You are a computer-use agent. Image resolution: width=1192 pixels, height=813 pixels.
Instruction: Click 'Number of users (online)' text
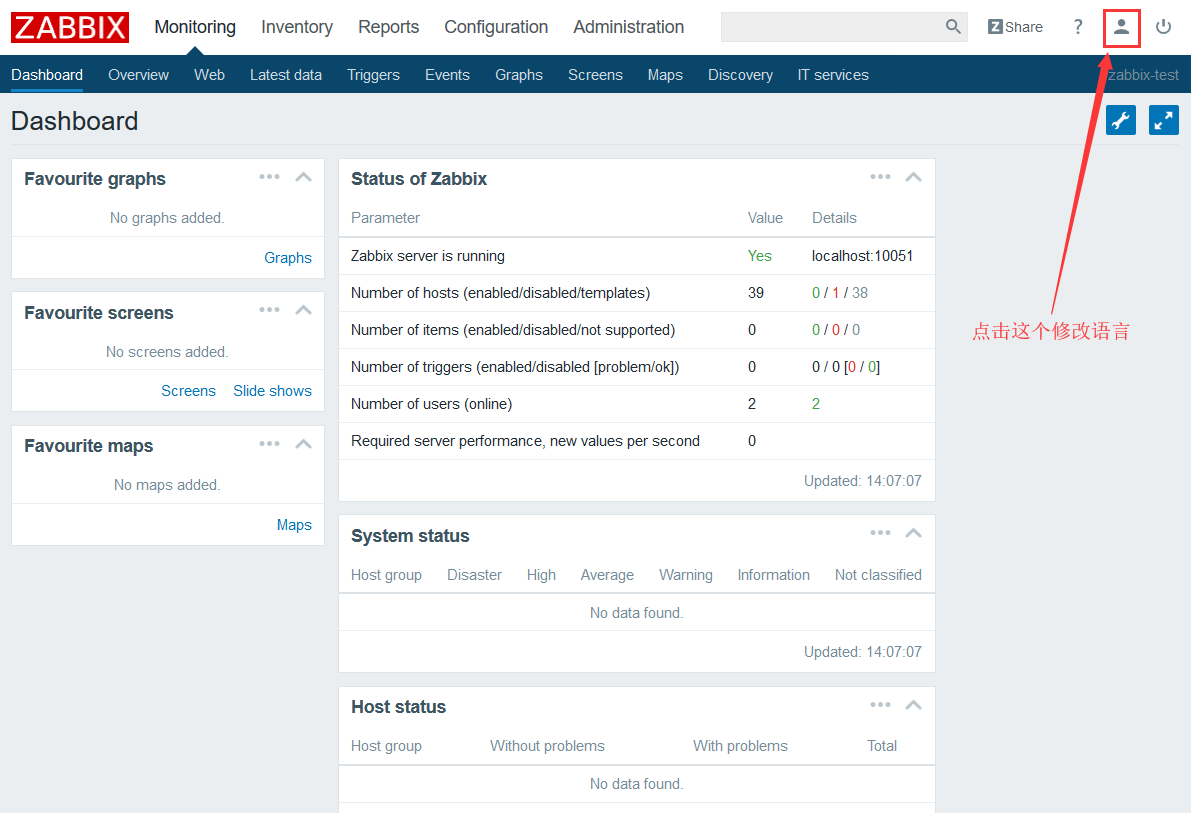[431, 404]
